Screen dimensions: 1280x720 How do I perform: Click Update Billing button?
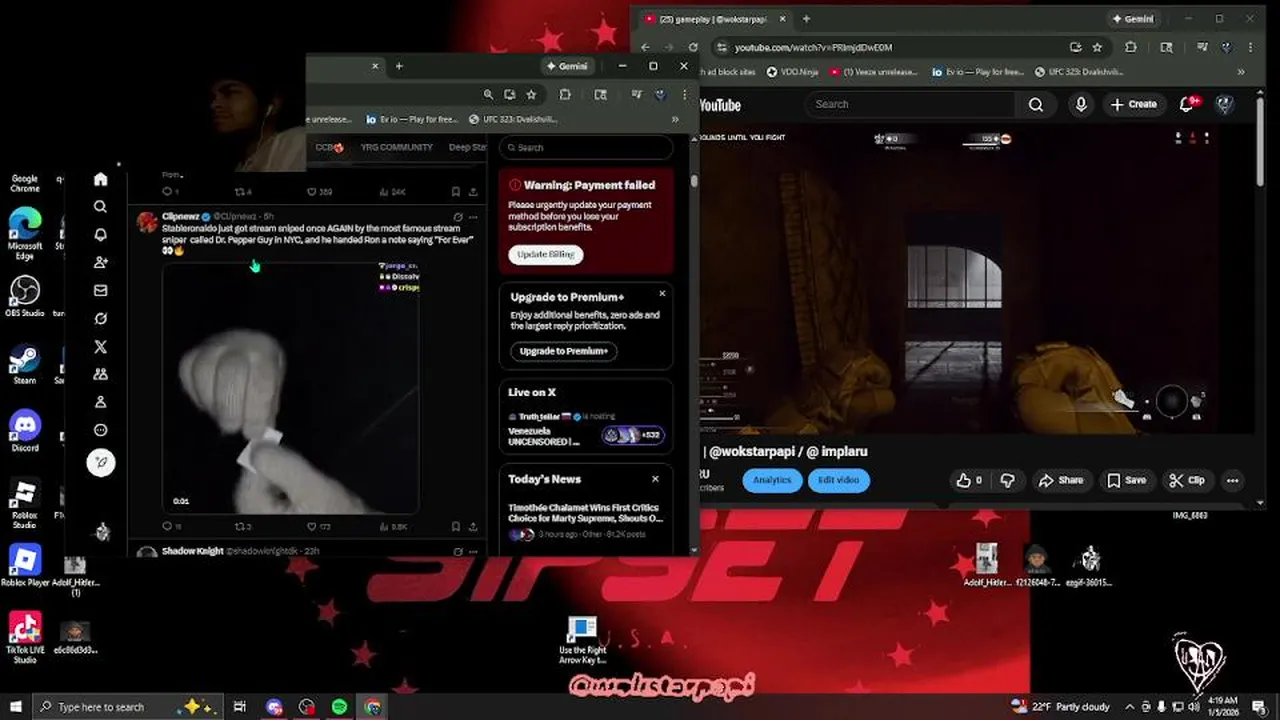coord(546,254)
